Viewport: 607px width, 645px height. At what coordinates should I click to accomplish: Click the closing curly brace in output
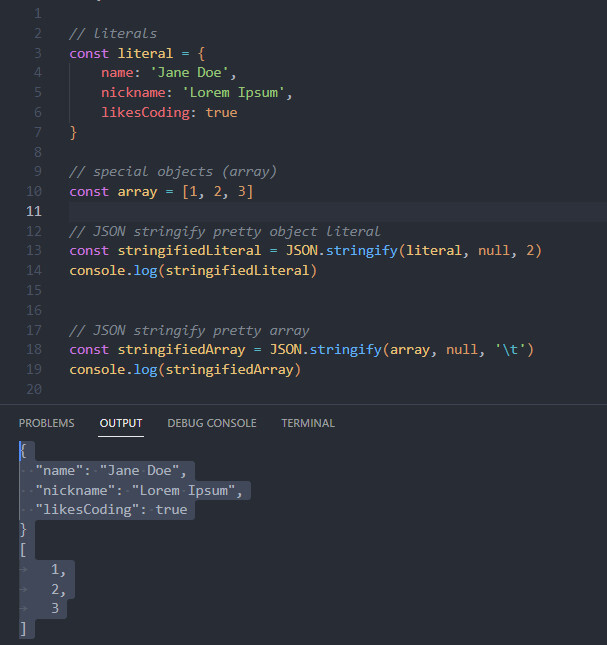point(23,530)
